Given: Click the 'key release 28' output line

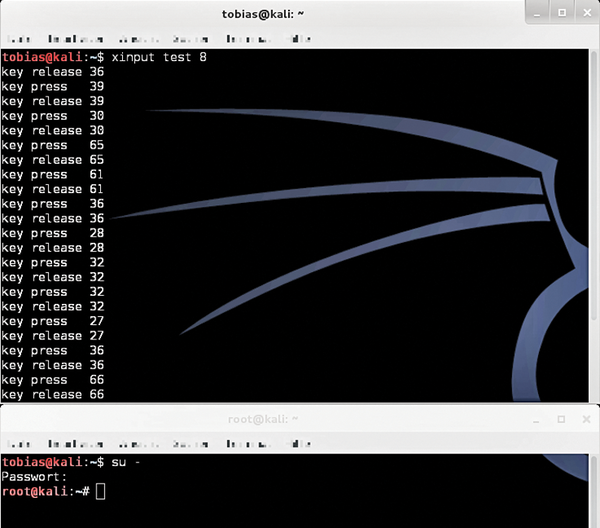Looking at the screenshot, I should pos(52,248).
